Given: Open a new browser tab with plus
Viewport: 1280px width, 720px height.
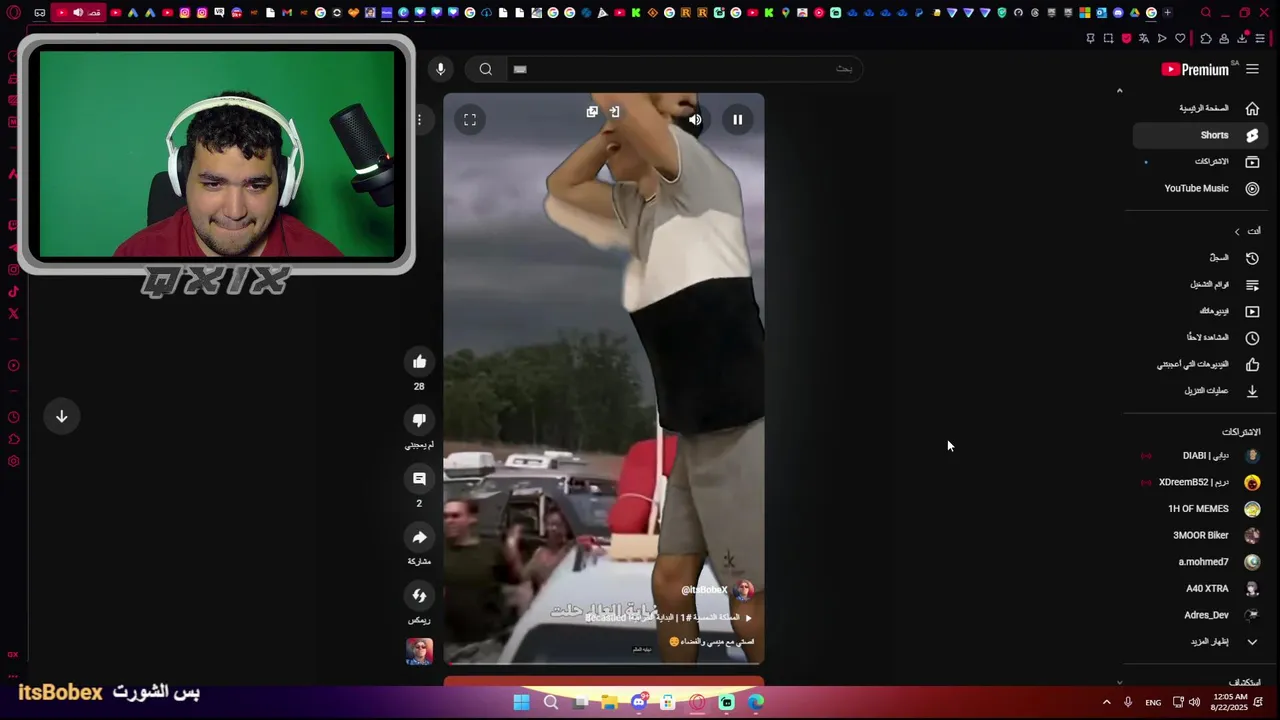Looking at the screenshot, I should click(x=1167, y=13).
